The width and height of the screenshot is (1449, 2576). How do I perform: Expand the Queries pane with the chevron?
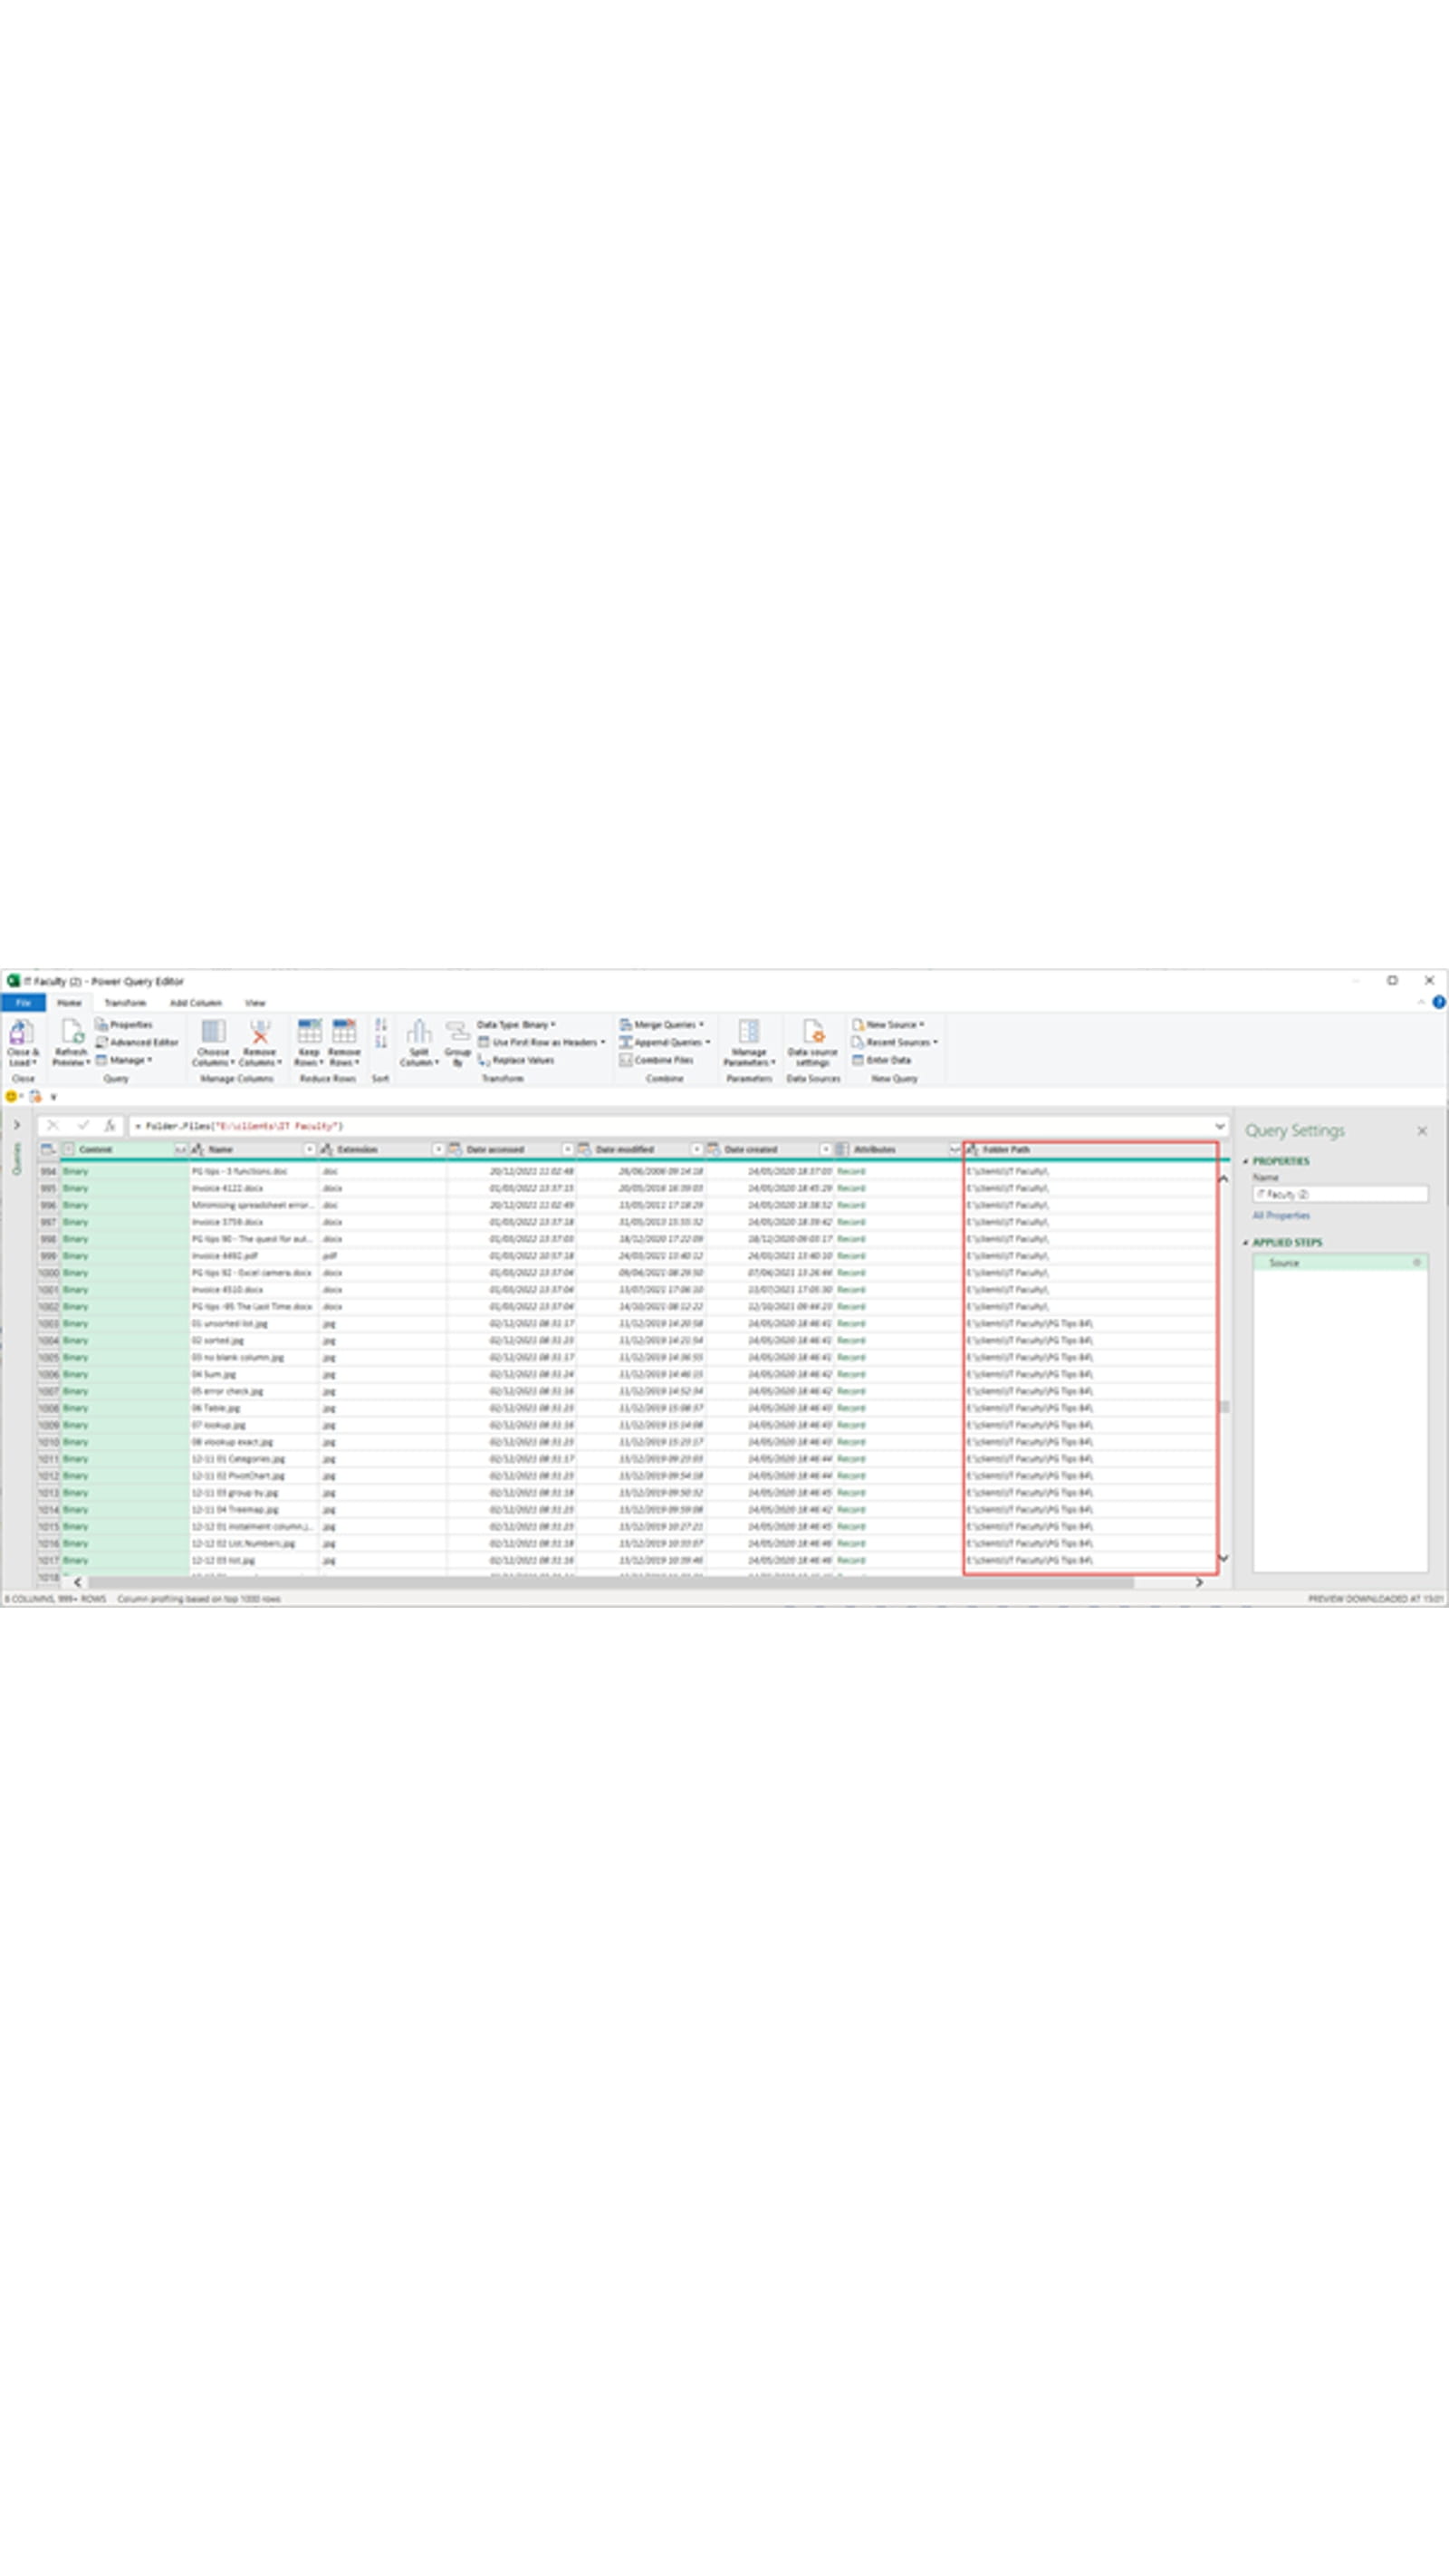17,1125
